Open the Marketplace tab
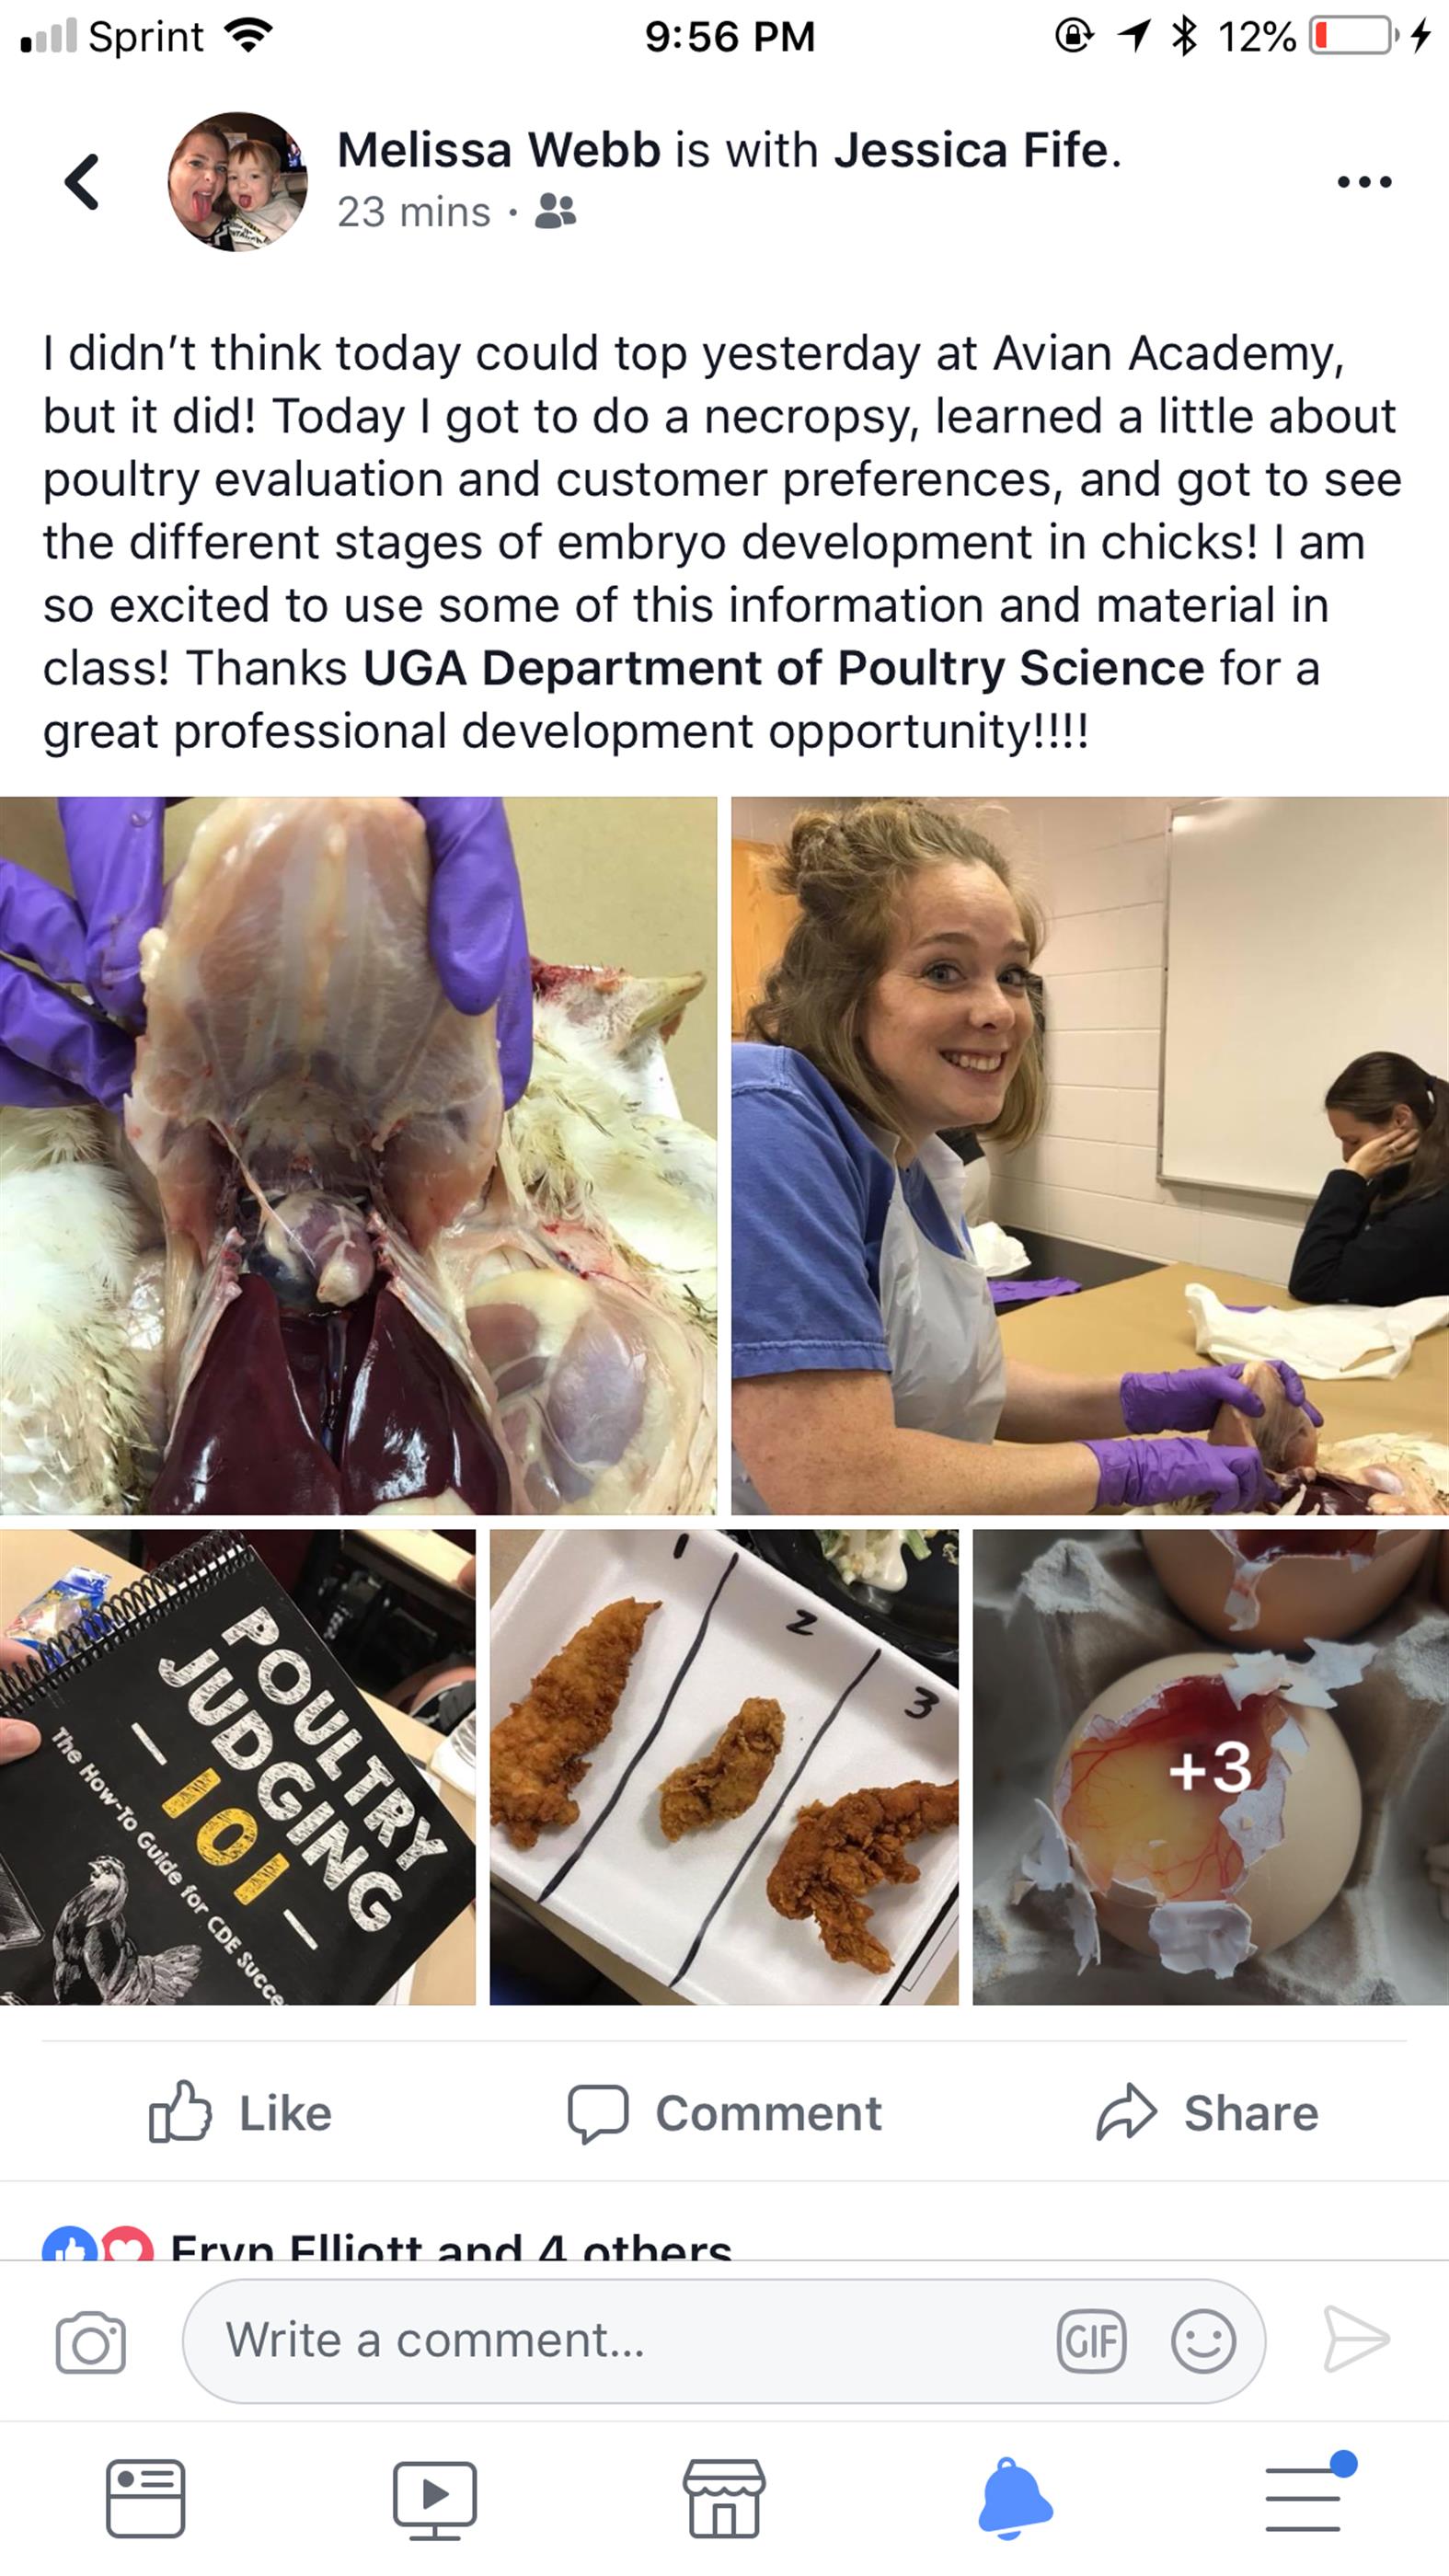Screen dimensions: 1449x2576 click(724, 2499)
